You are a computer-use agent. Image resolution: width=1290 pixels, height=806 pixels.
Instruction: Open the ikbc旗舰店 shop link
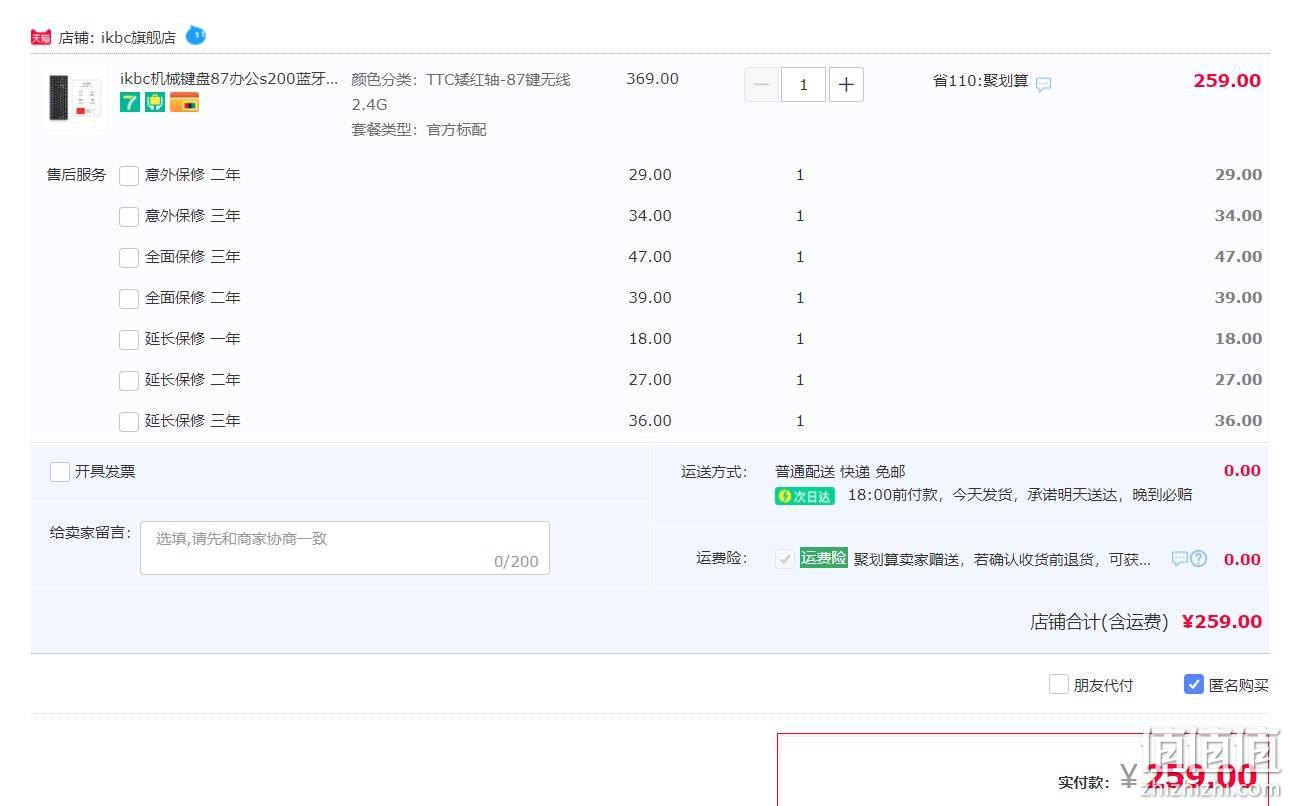(x=138, y=38)
